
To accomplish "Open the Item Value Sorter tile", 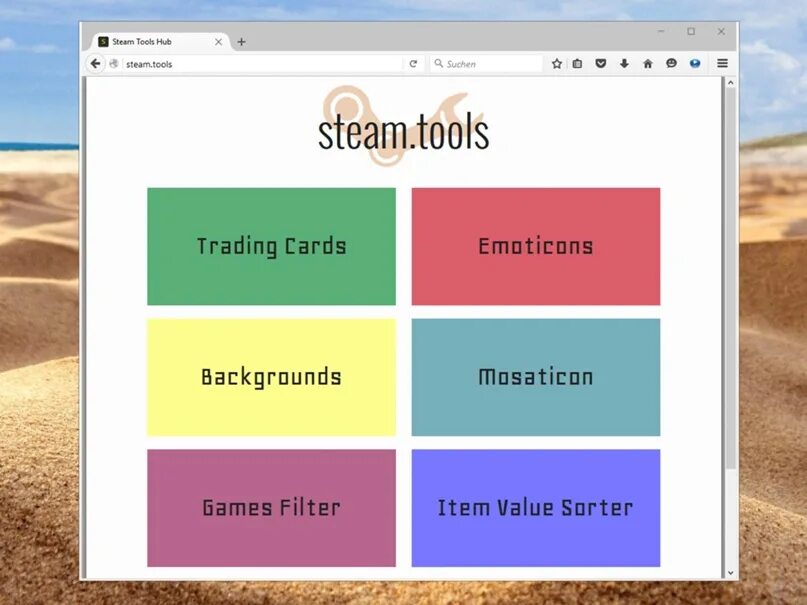I will pyautogui.click(x=536, y=508).
